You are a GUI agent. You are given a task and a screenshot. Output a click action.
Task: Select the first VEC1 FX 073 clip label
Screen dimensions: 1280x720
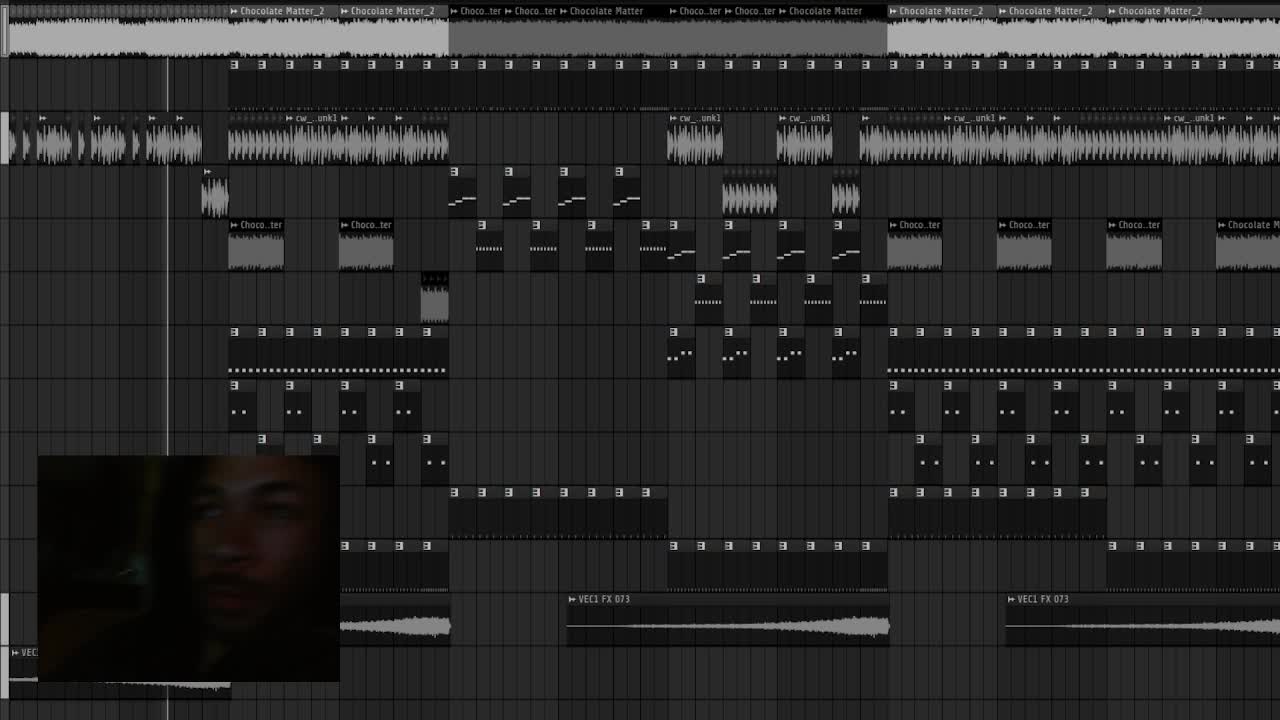click(x=604, y=599)
